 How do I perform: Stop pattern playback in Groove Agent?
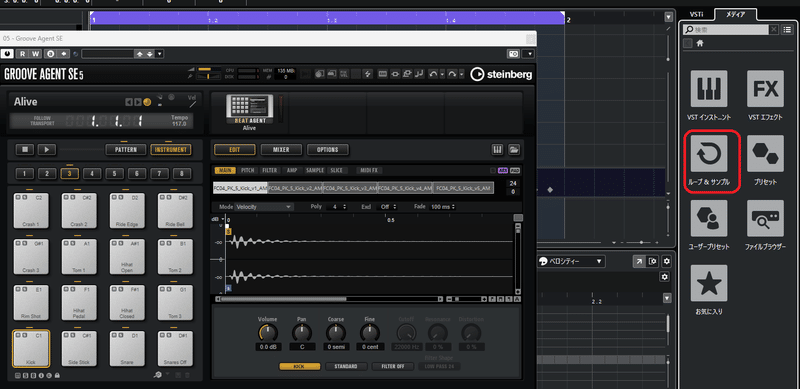click(24, 150)
